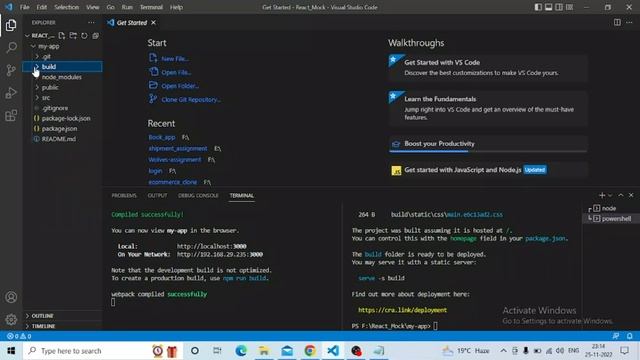Click New Folder icon in Explorer header
This screenshot has width=640, height=360.
(73, 36)
